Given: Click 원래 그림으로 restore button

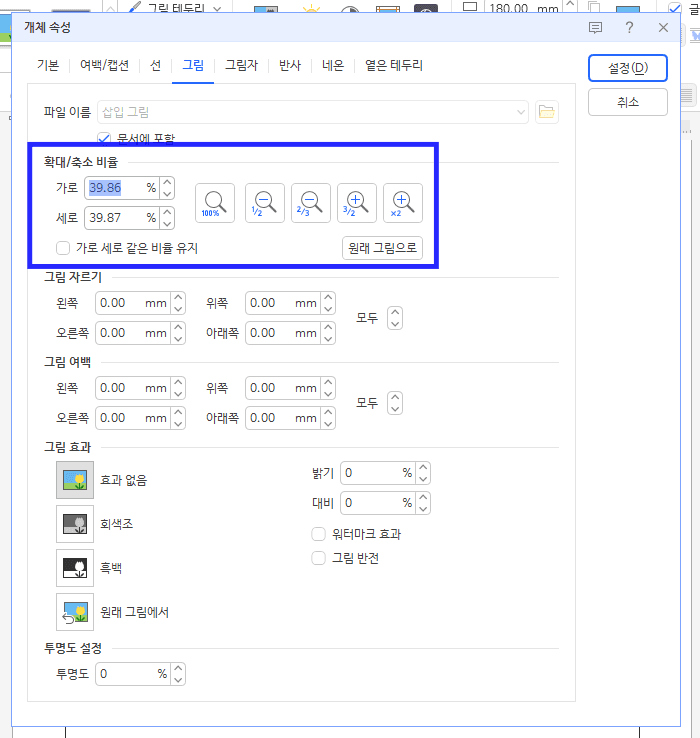Looking at the screenshot, I should pos(382,248).
